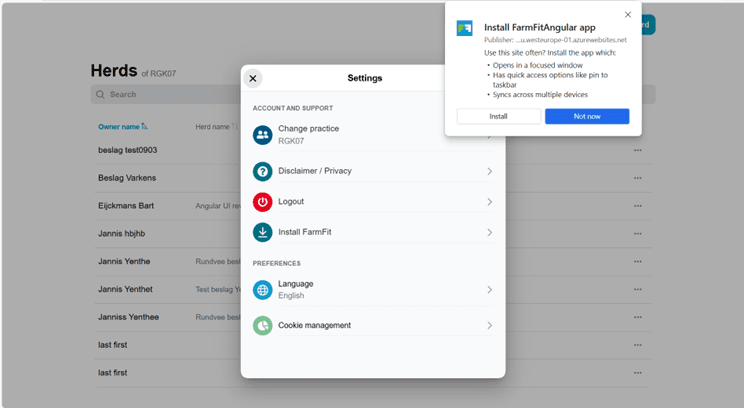Click chevron on the Language row
This screenshot has width=744, height=408.
[489, 289]
